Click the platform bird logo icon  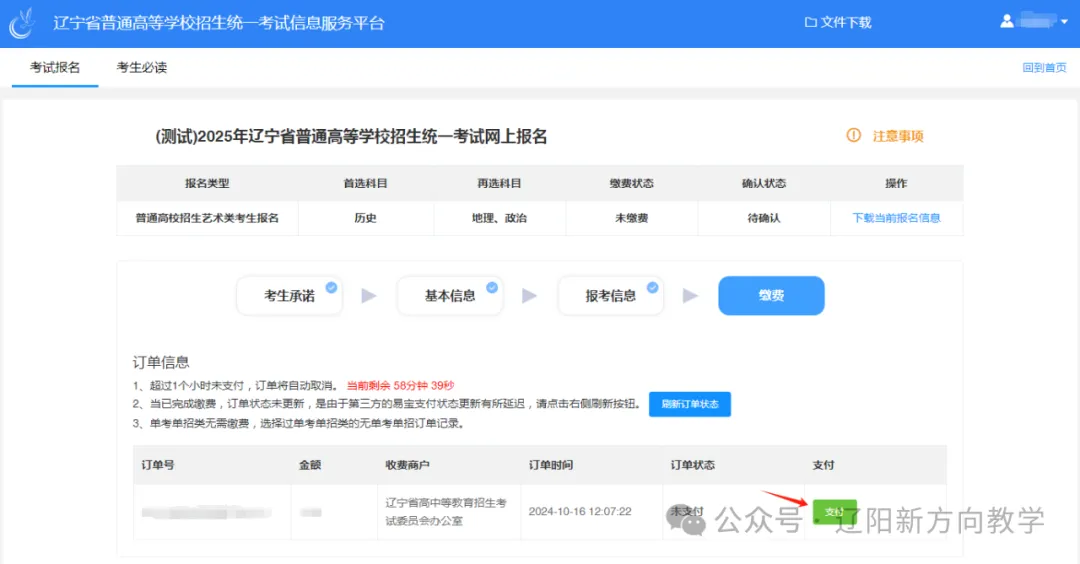(x=22, y=23)
